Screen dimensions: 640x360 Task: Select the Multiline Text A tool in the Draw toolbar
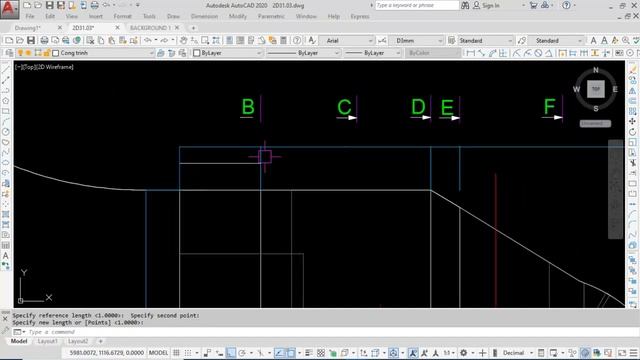[6, 256]
